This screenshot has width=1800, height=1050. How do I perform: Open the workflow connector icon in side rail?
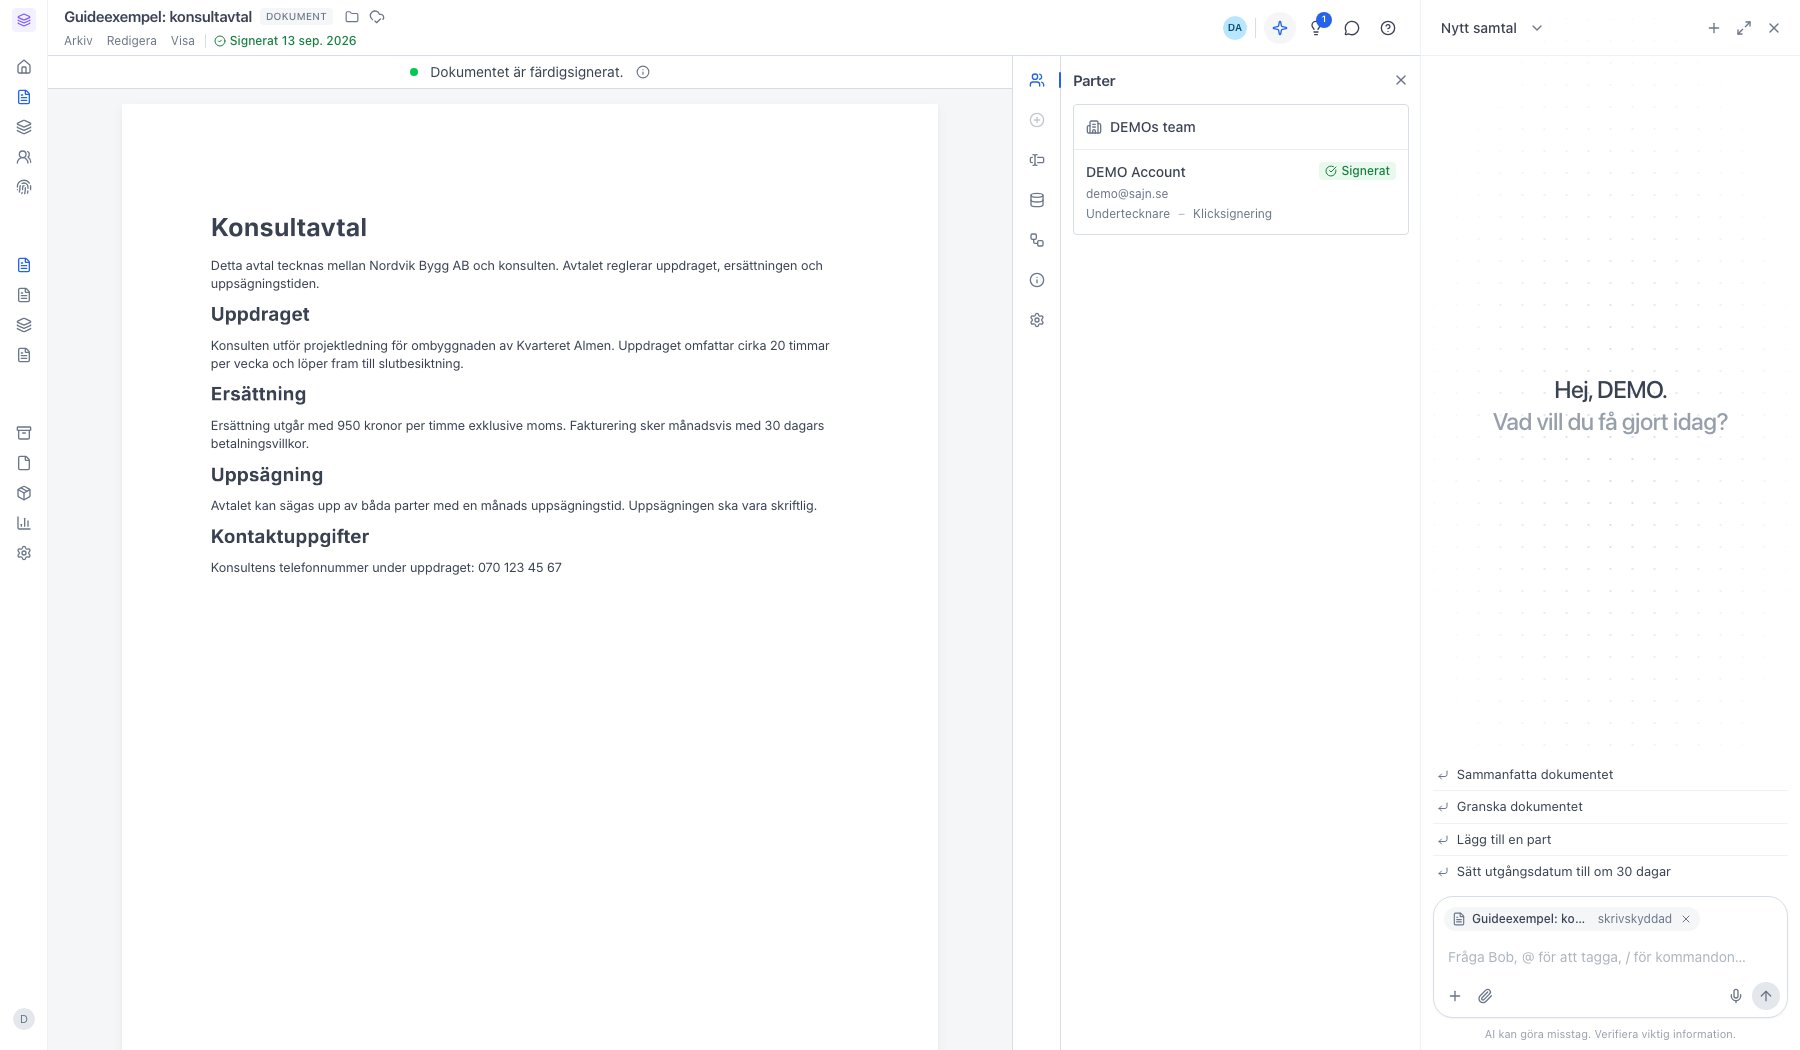click(1037, 240)
